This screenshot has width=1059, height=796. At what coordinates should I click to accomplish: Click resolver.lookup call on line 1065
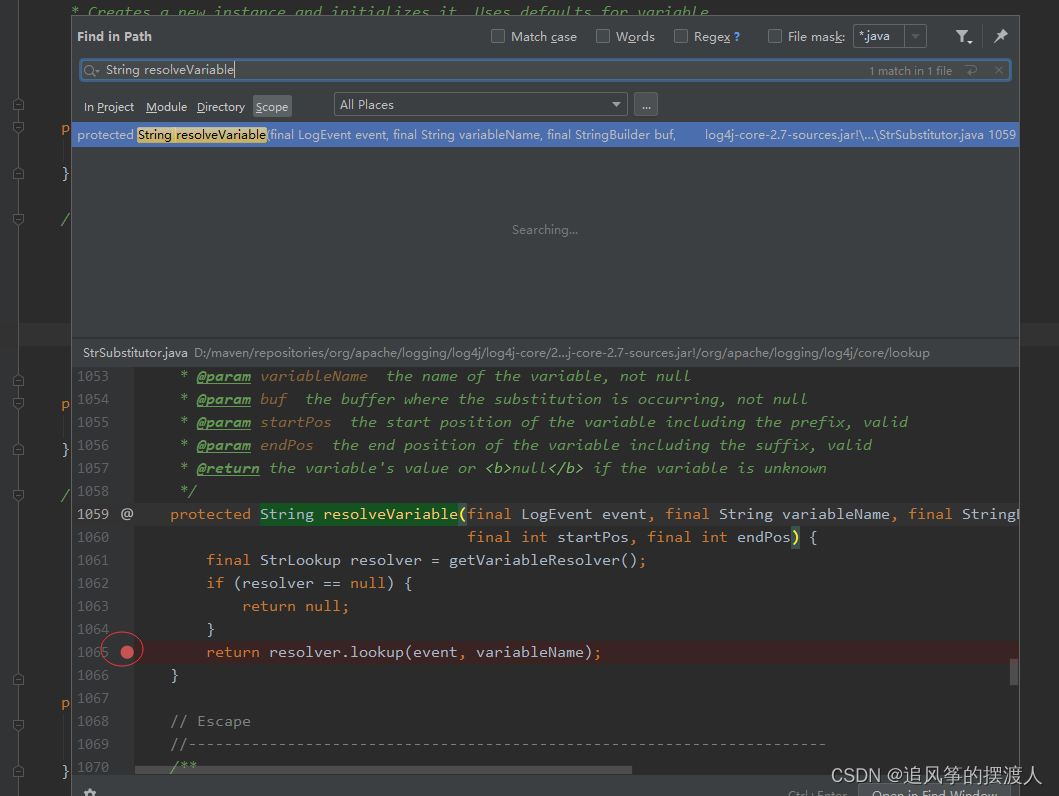coord(336,652)
